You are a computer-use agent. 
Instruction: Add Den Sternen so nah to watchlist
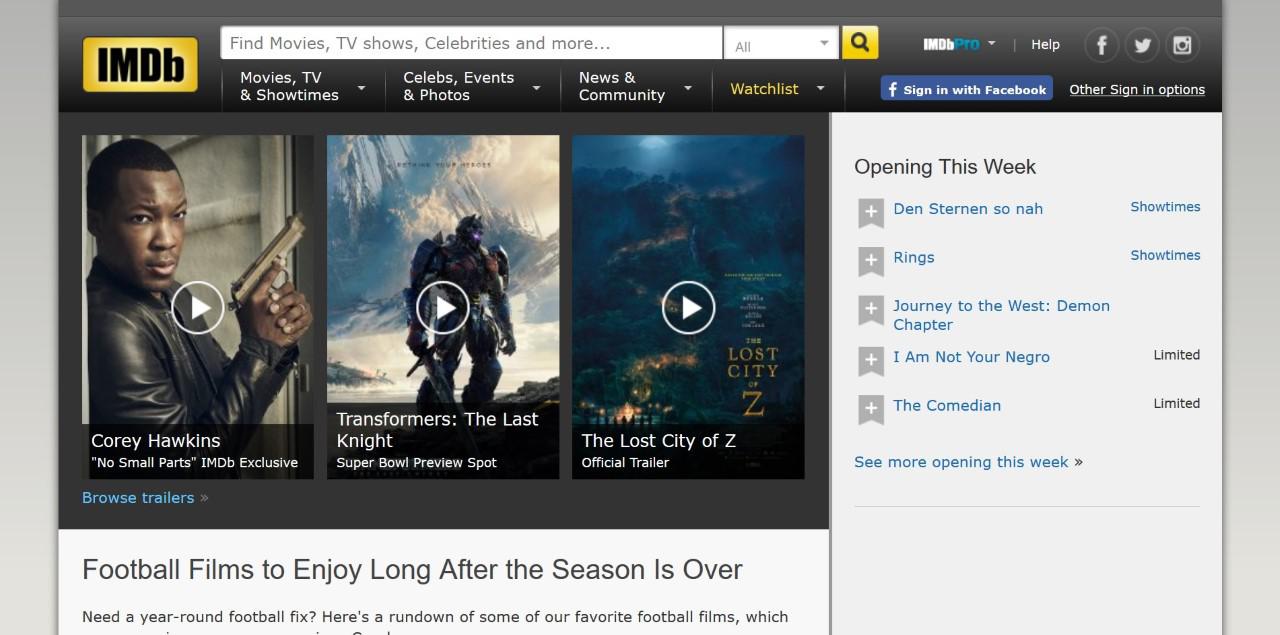pyautogui.click(x=871, y=212)
